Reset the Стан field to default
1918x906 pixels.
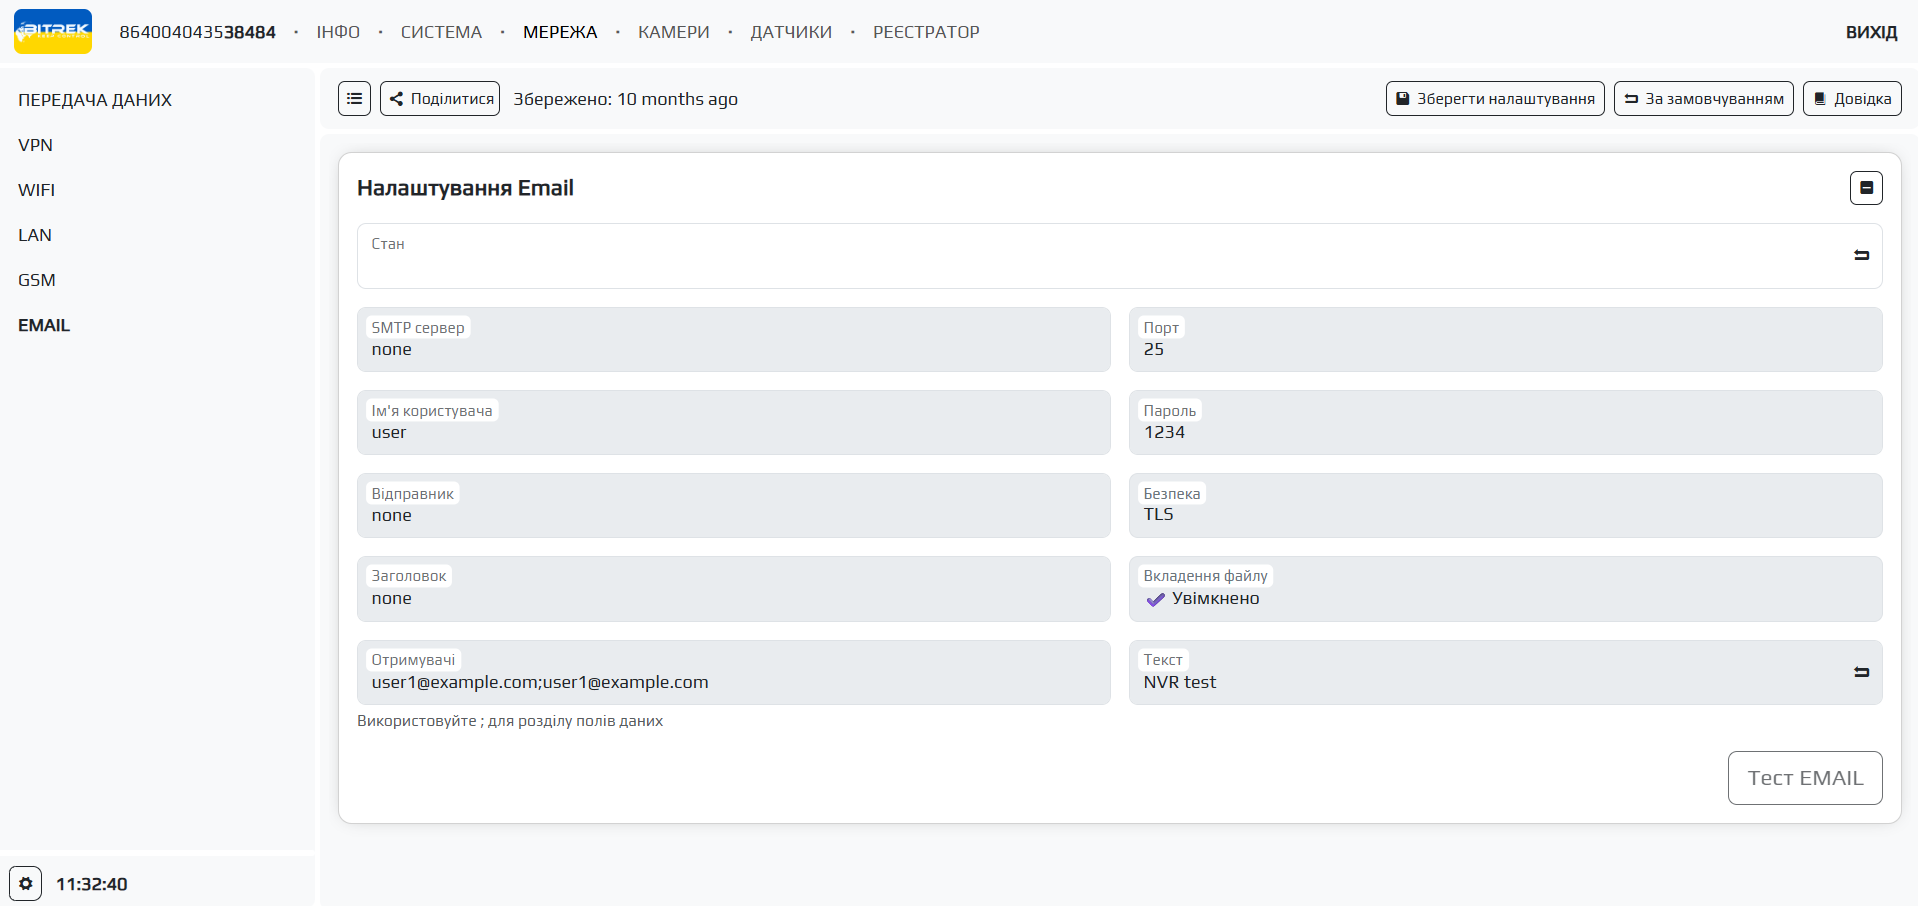click(1861, 256)
